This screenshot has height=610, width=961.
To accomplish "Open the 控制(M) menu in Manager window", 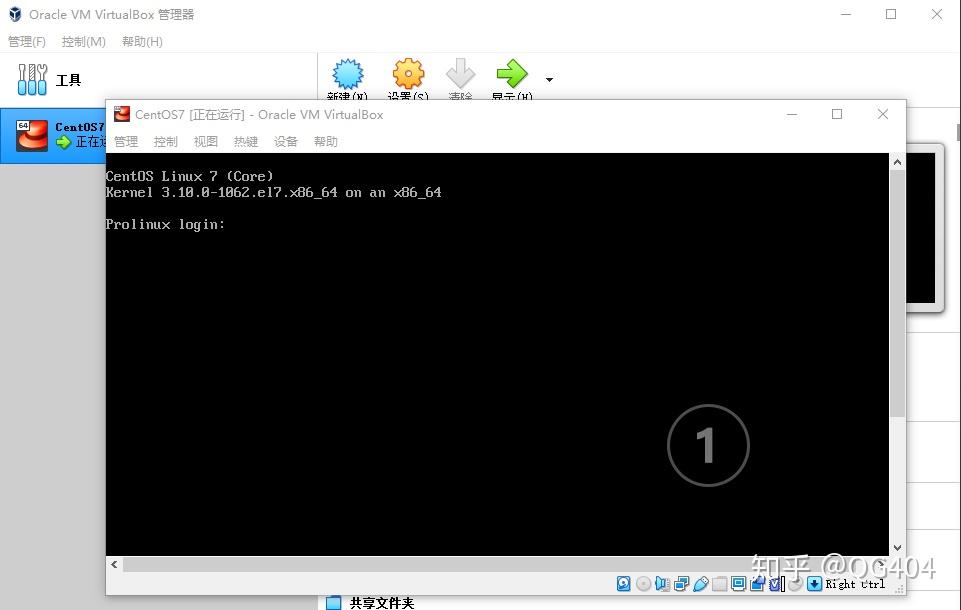I will 84,42.
